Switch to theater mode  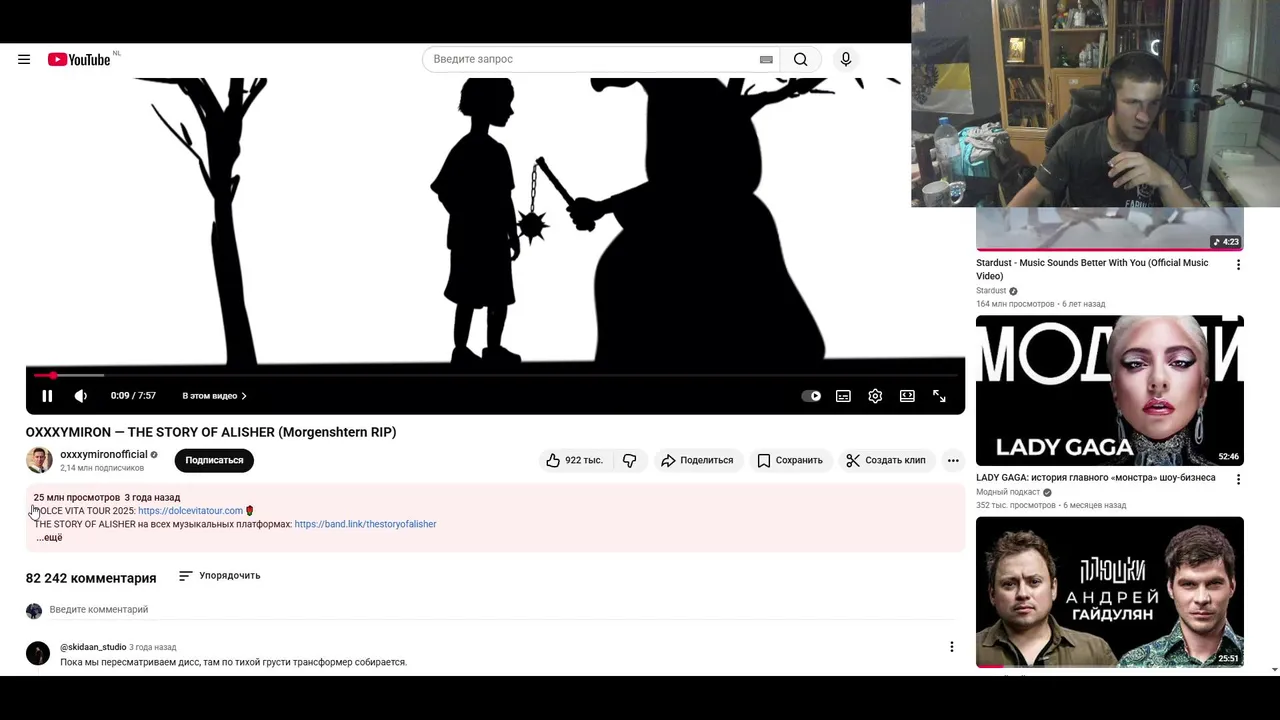[907, 396]
